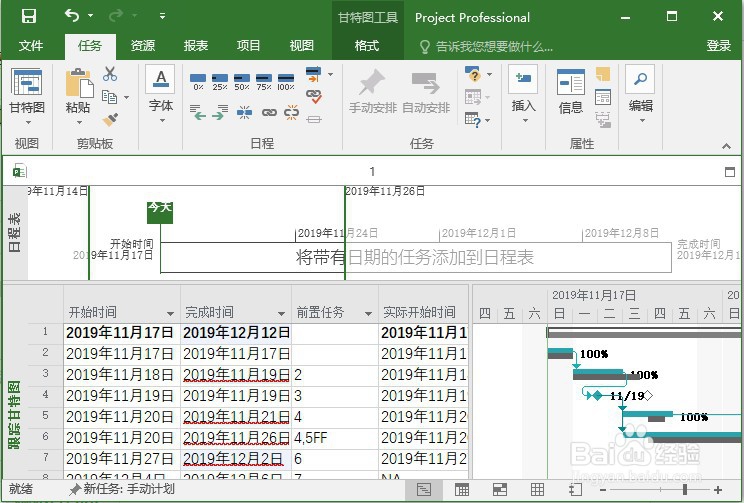This screenshot has height=503, width=744.
Task: Select finish date 2019年12月12日 in row 1
Action: pos(236,333)
